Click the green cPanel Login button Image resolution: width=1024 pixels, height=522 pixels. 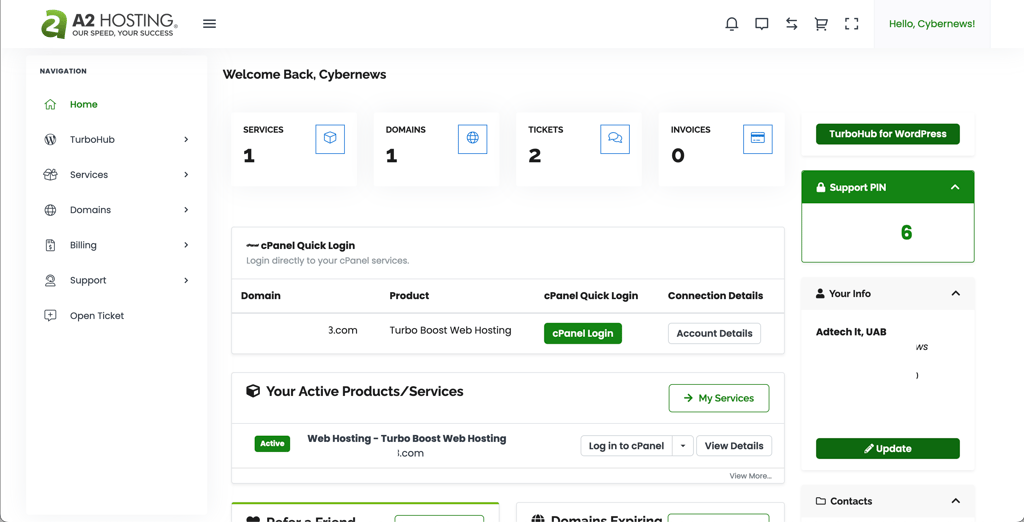(583, 333)
